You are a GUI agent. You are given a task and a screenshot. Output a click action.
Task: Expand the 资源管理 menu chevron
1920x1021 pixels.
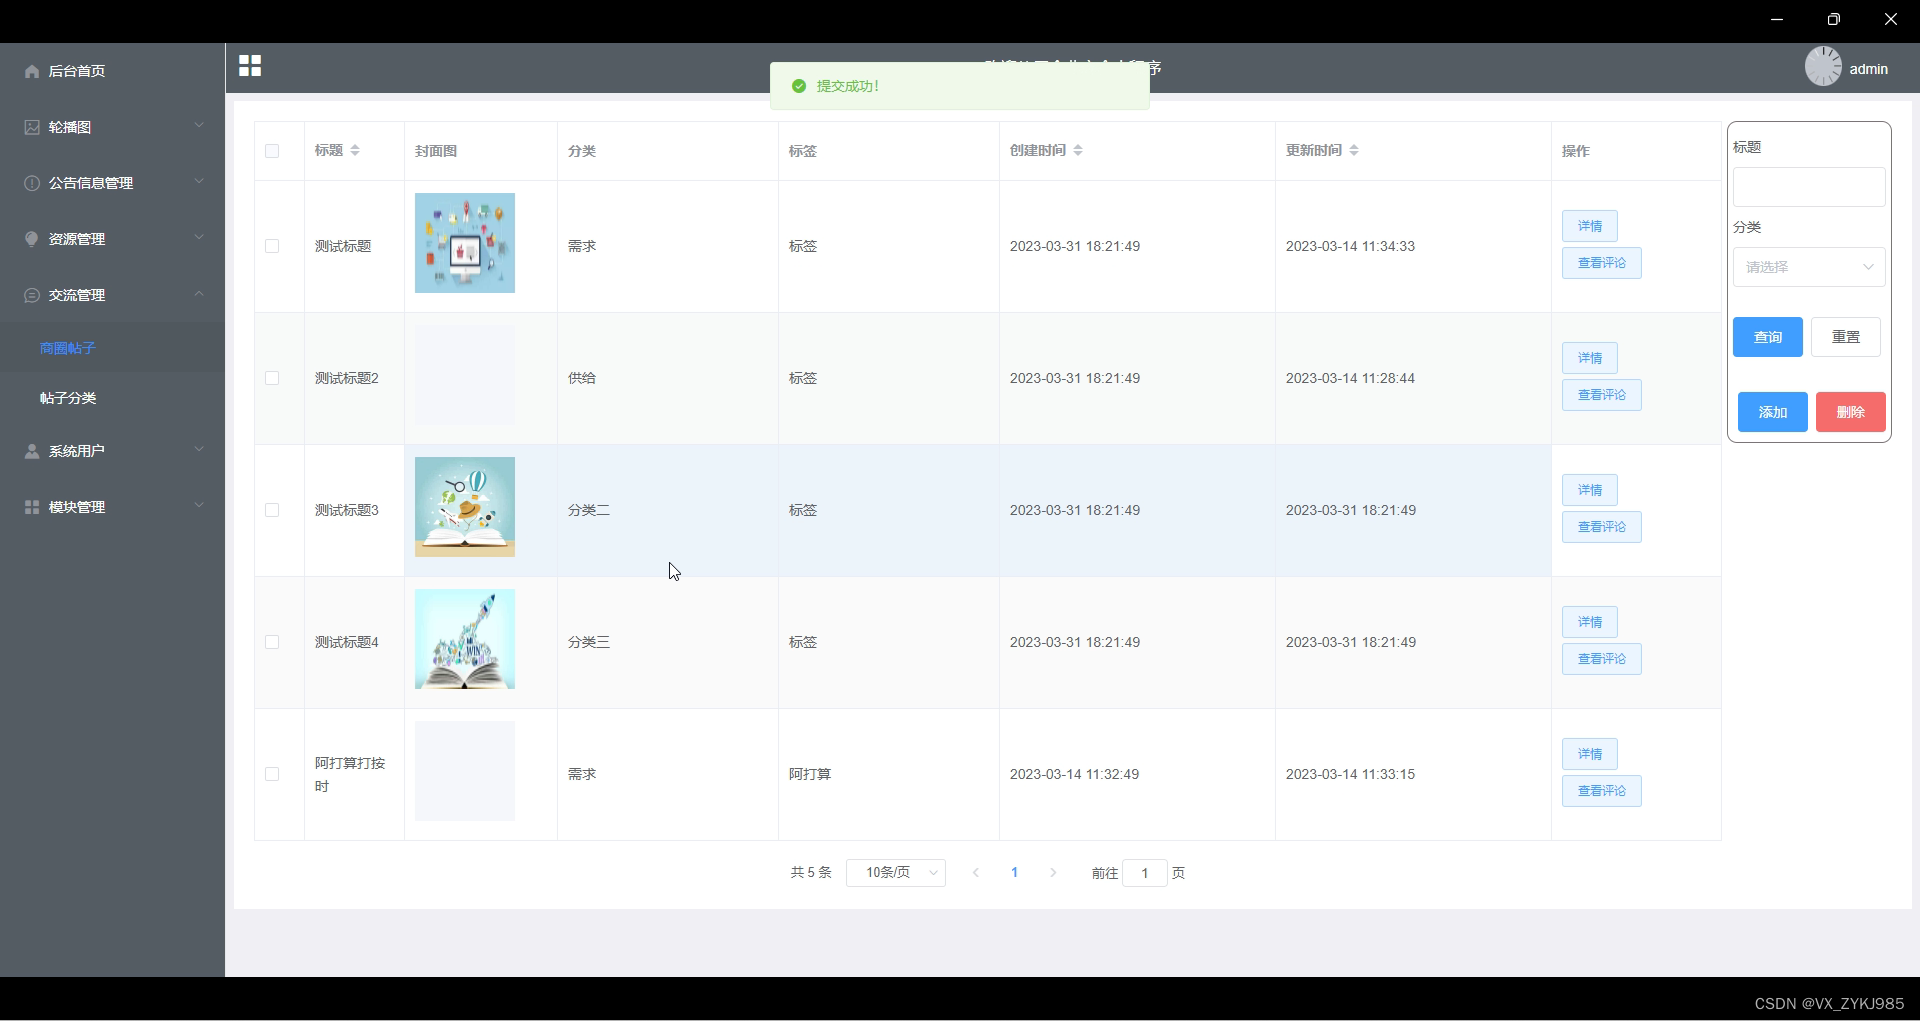pos(199,237)
